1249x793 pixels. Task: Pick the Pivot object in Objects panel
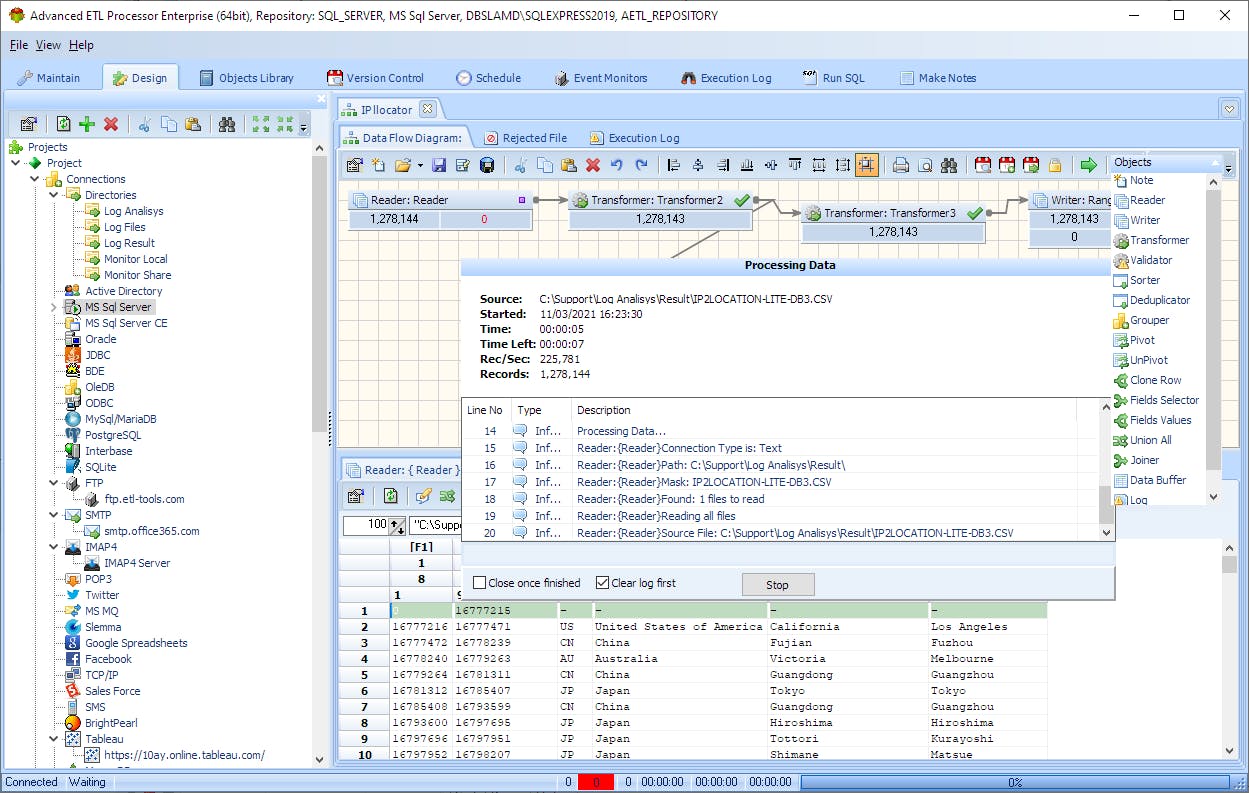click(x=1141, y=340)
